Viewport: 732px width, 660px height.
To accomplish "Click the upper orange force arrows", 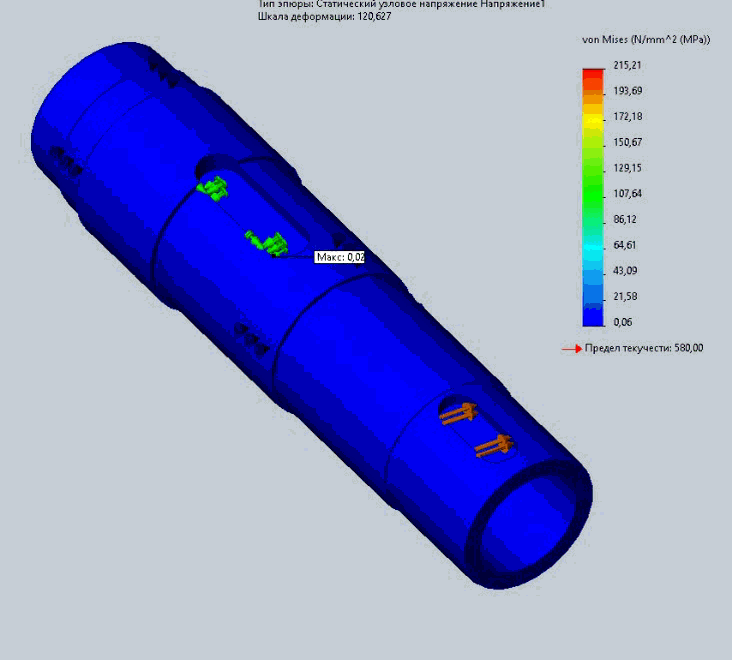I will (459, 413).
